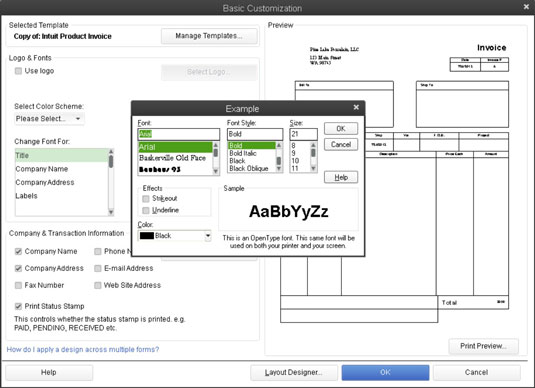Select Arial in the font list

(175, 147)
